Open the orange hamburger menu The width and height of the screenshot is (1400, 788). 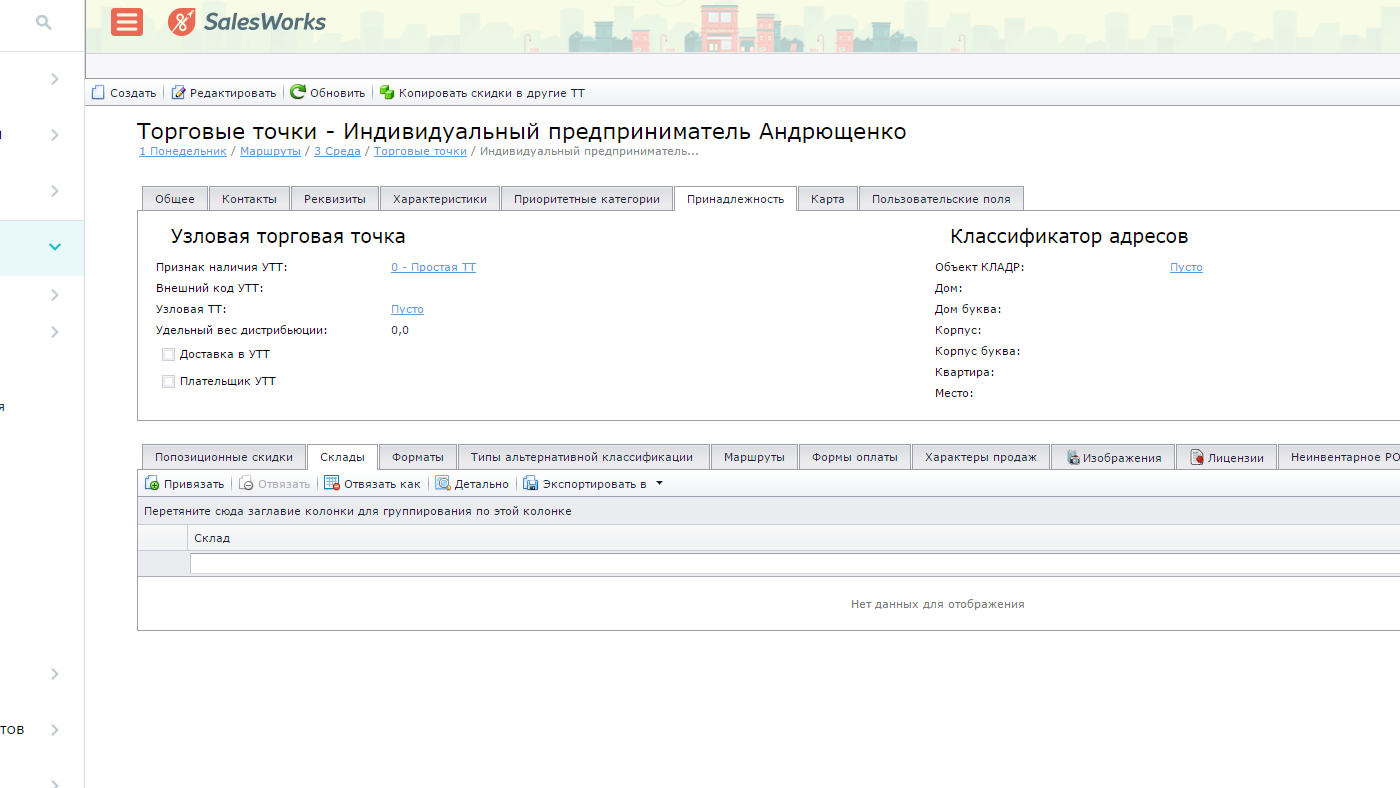[x=127, y=21]
